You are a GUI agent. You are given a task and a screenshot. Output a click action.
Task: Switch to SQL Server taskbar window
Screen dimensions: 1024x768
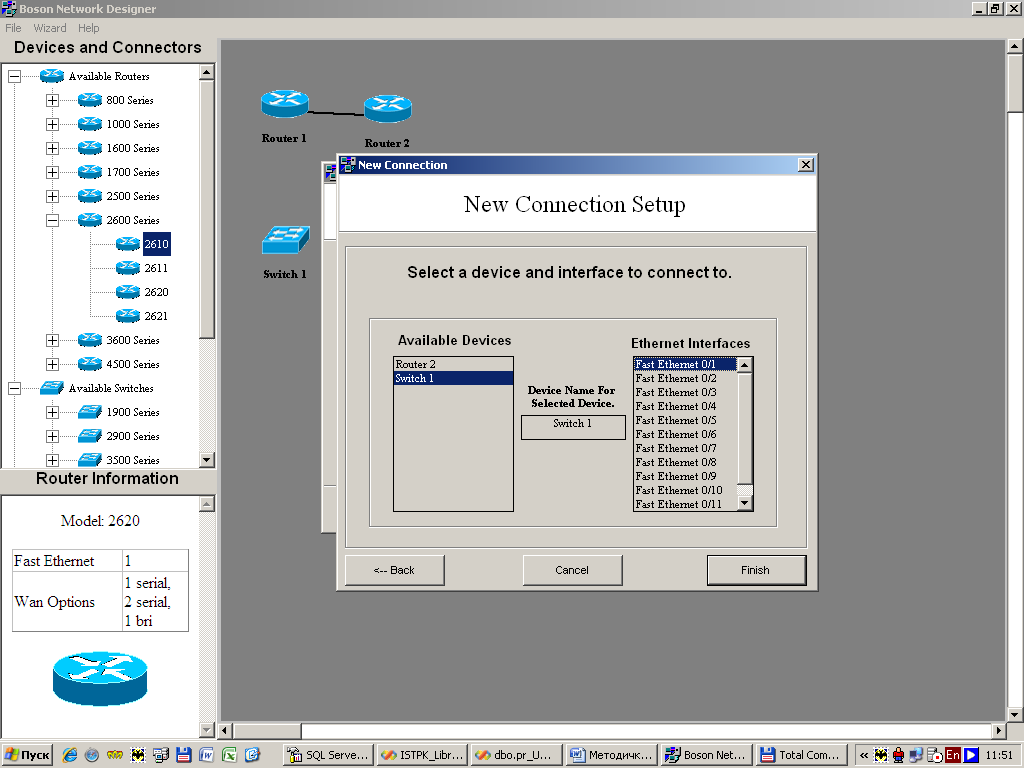click(328, 755)
